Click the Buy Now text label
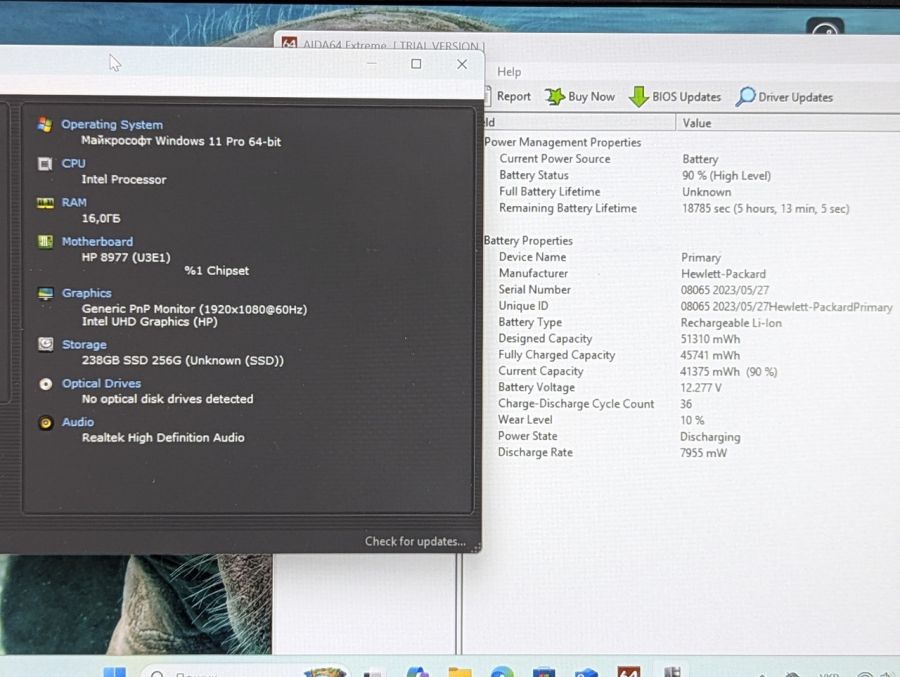 coord(591,97)
